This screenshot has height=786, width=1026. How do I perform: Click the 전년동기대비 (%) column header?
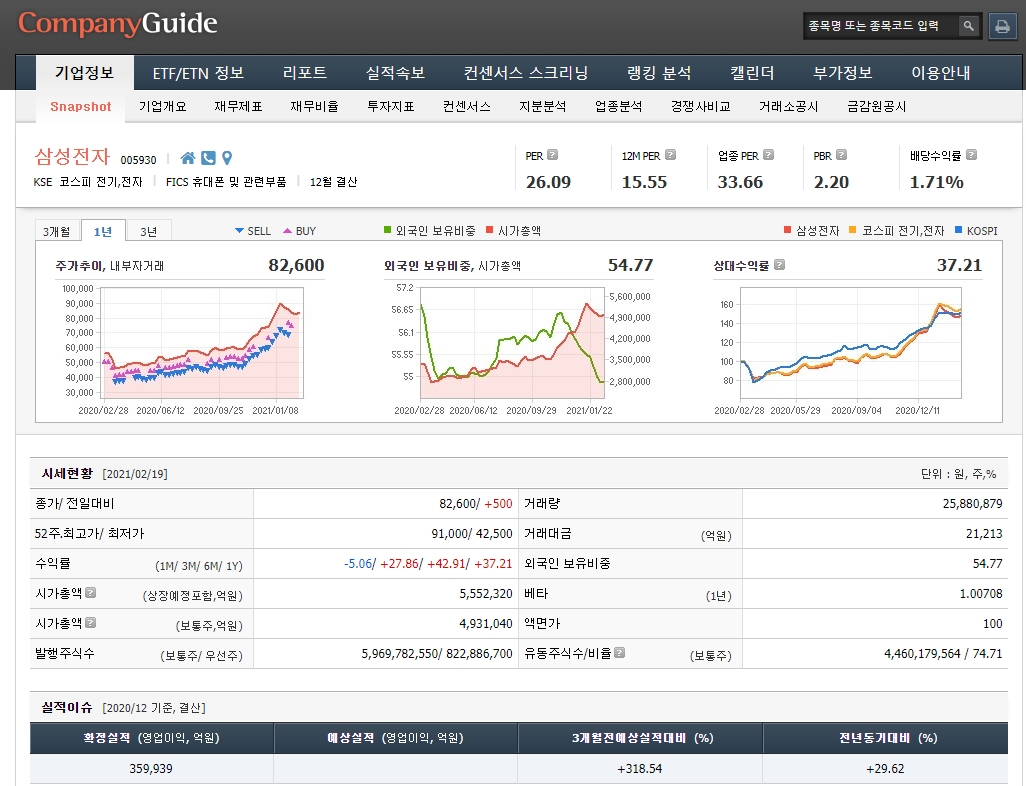(886, 738)
